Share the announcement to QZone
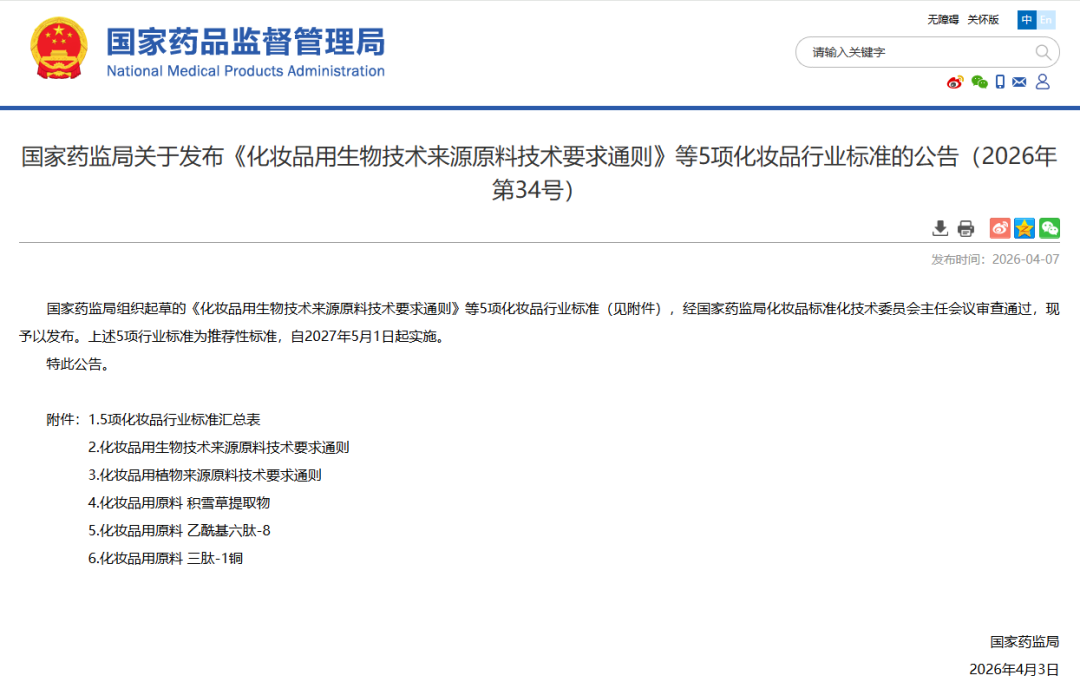Image resolution: width=1080 pixels, height=682 pixels. 1024,228
